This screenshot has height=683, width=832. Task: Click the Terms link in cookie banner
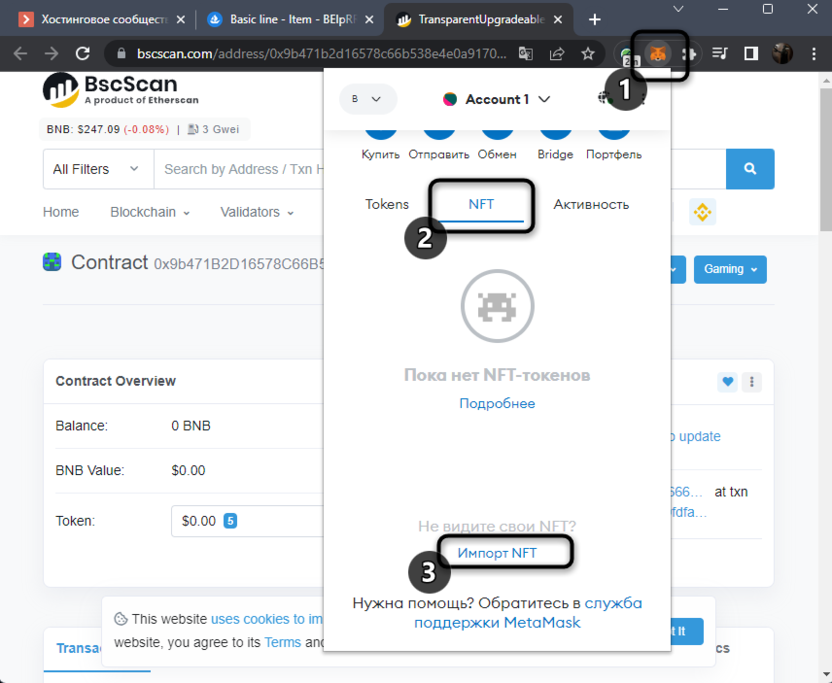[282, 643]
